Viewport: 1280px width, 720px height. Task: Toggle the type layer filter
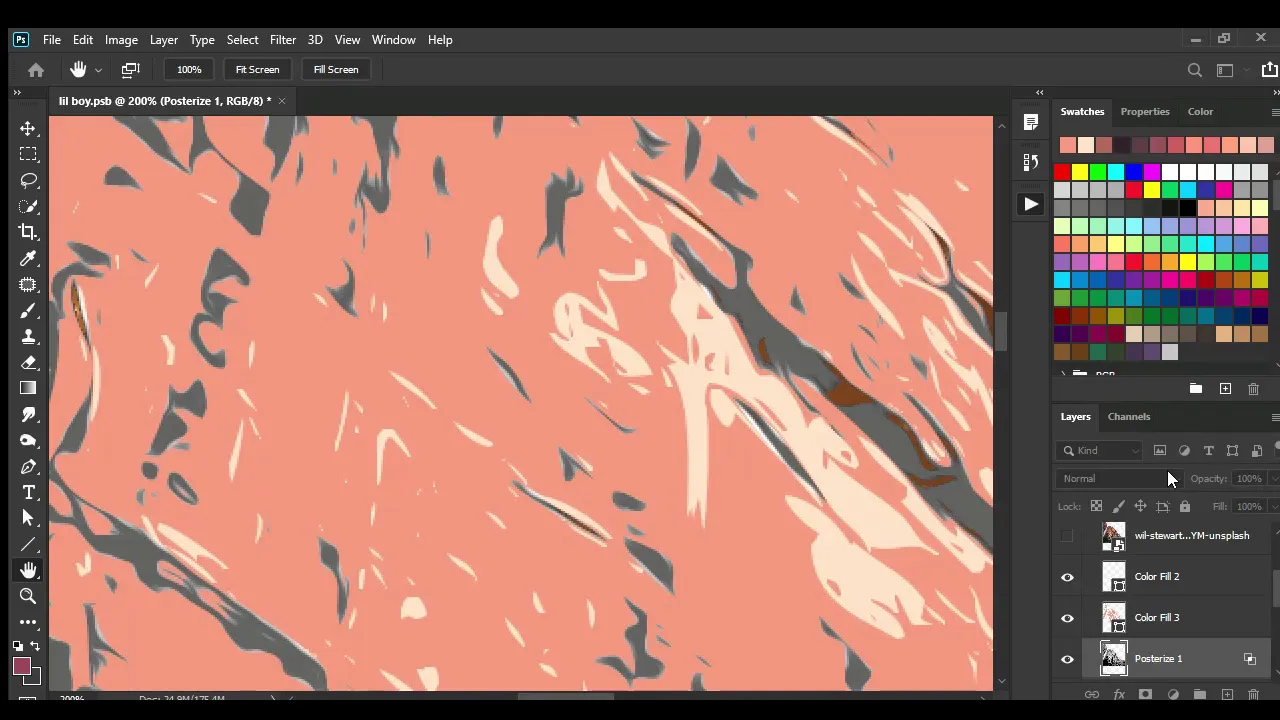click(x=1208, y=451)
